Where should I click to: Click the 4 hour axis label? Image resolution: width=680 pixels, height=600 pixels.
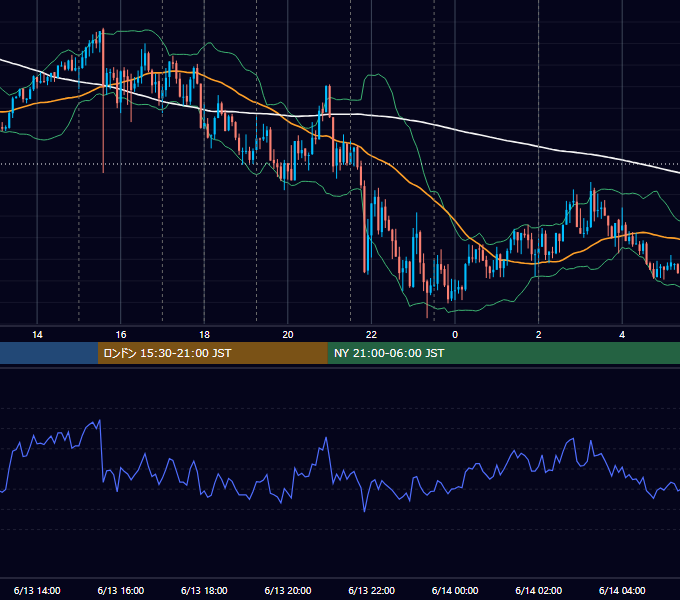(x=622, y=335)
